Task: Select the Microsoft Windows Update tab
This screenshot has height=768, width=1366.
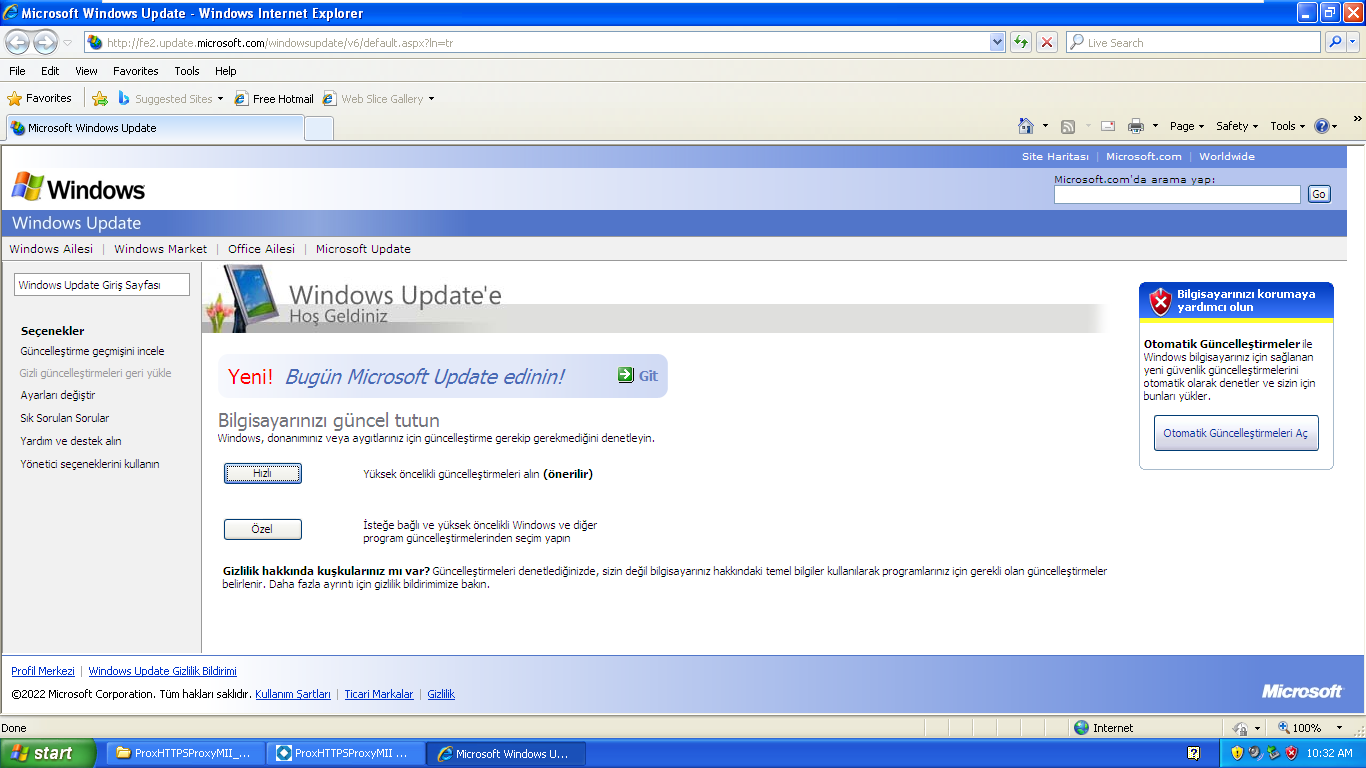Action: (154, 128)
